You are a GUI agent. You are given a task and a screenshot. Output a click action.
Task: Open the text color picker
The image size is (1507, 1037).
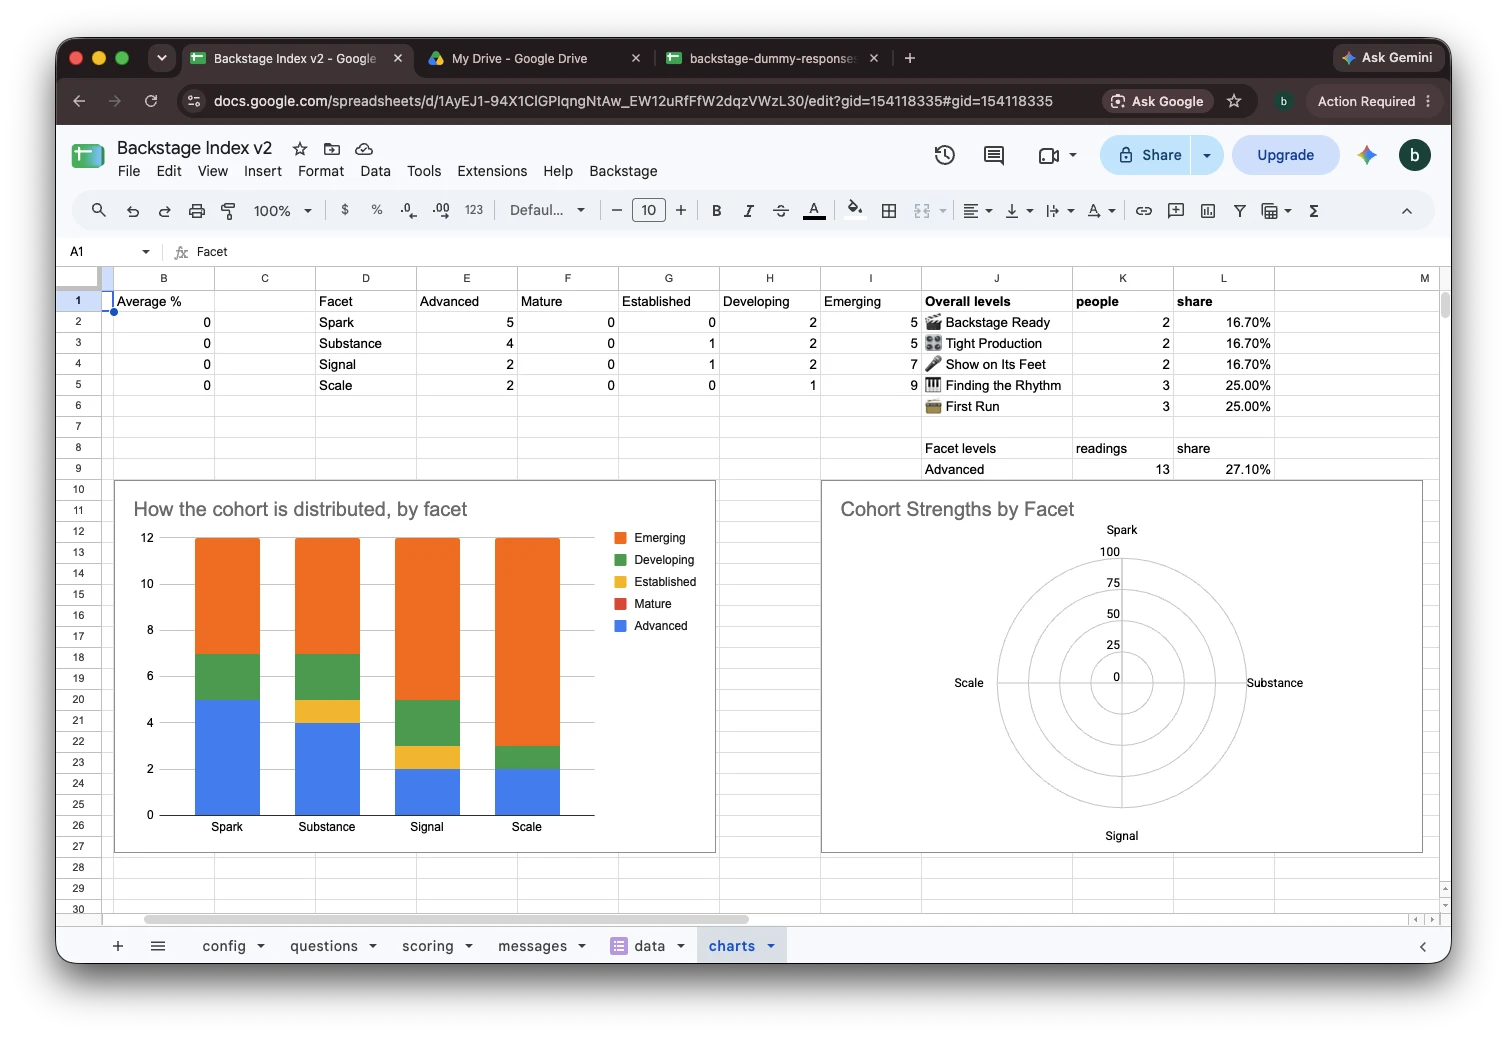(x=814, y=210)
